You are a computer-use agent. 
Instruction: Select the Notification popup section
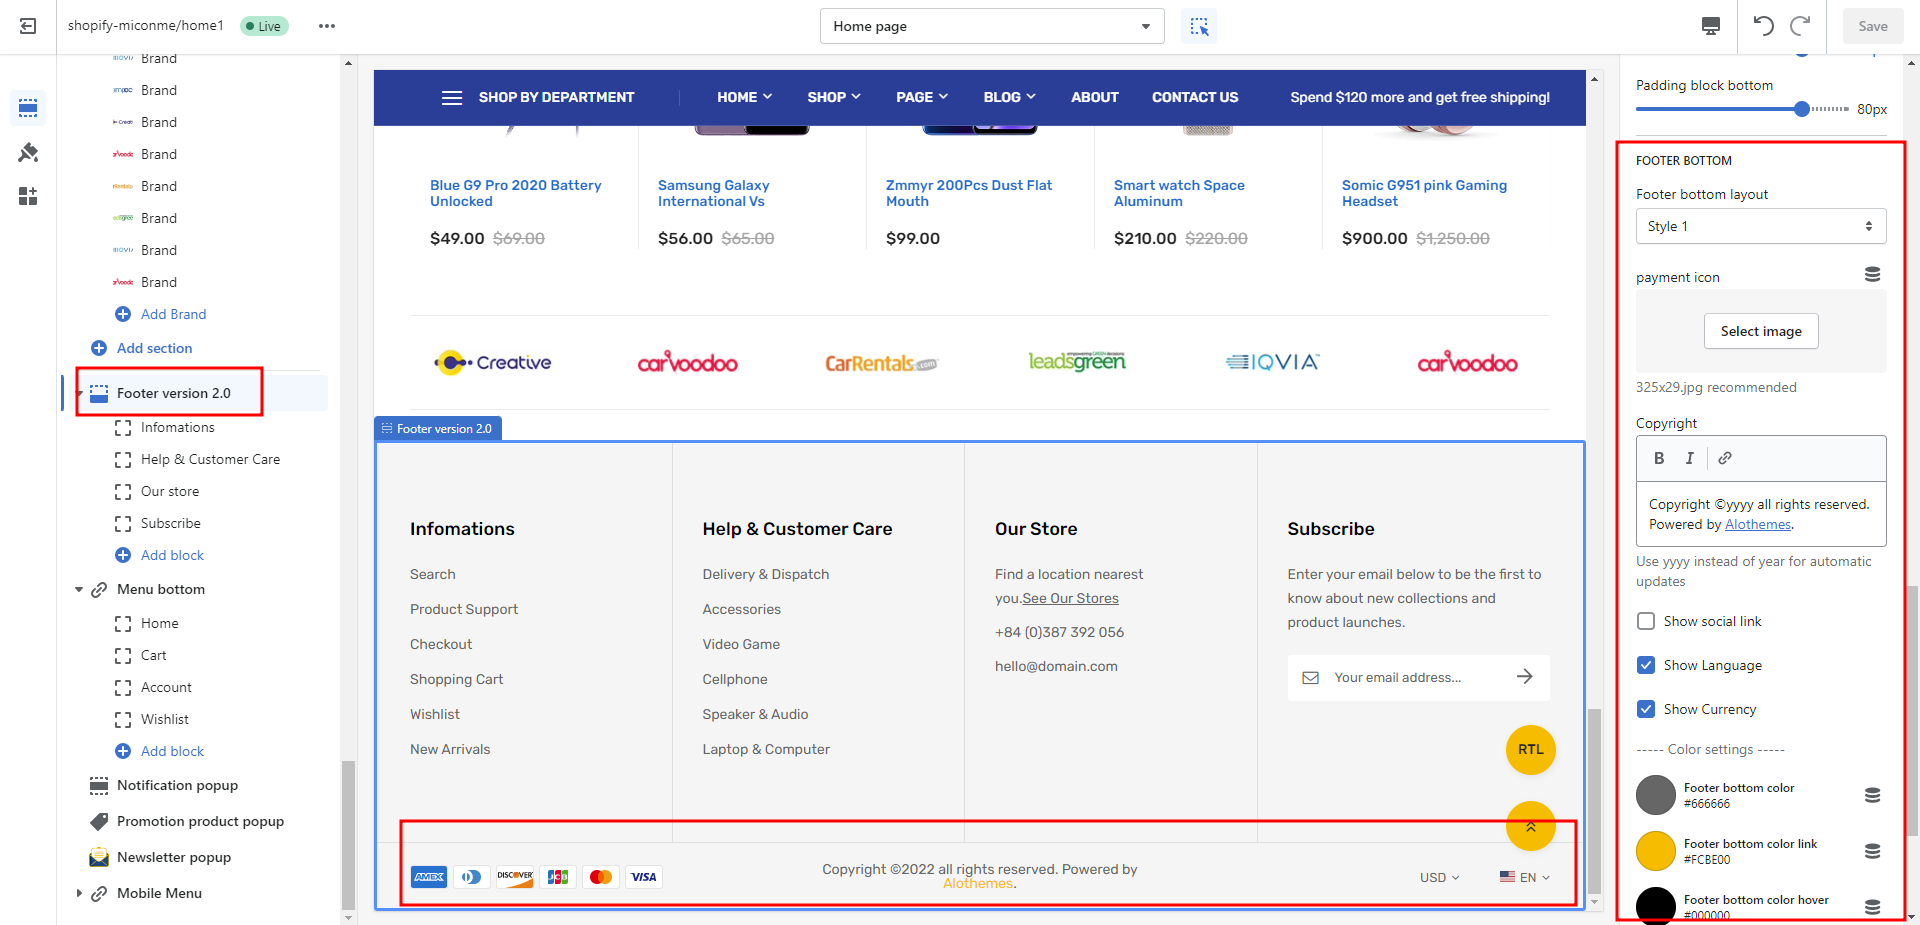[x=177, y=785]
